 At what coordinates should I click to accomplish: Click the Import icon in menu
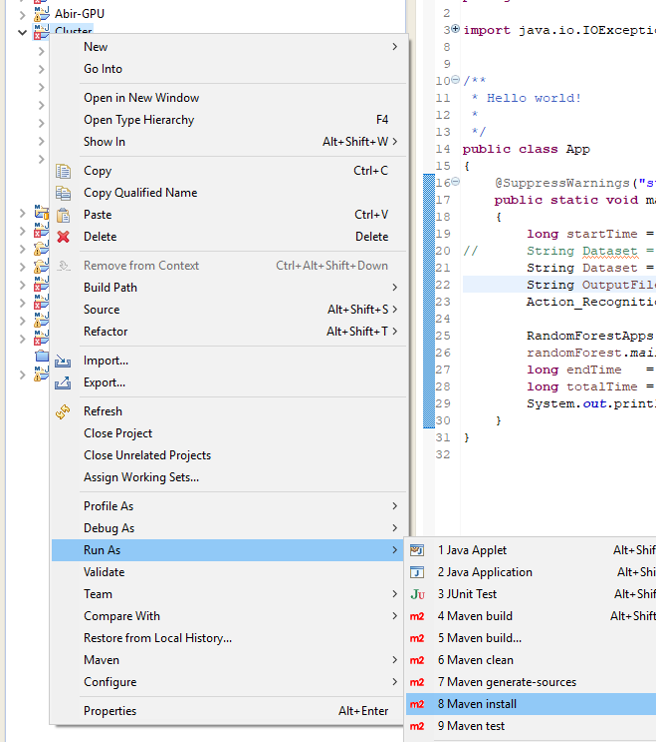pyautogui.click(x=64, y=361)
